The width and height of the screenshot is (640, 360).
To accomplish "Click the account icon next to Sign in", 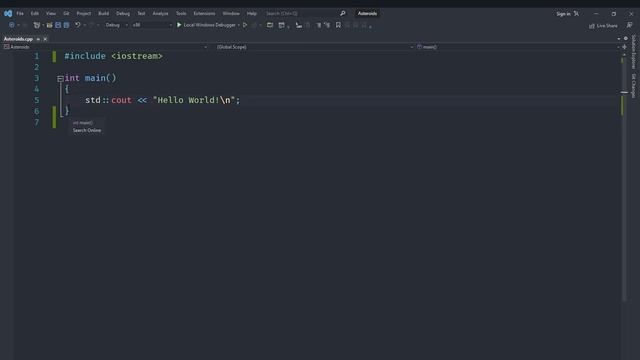I will click(576, 14).
